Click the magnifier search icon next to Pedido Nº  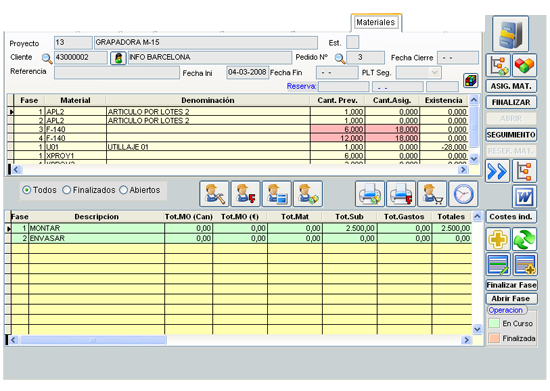coord(340,58)
